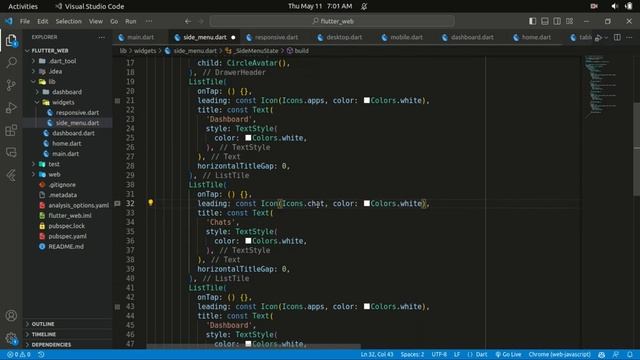The image size is (640, 360).
Task: Click the lightbulb code action on line 32
Action: (x=151, y=202)
